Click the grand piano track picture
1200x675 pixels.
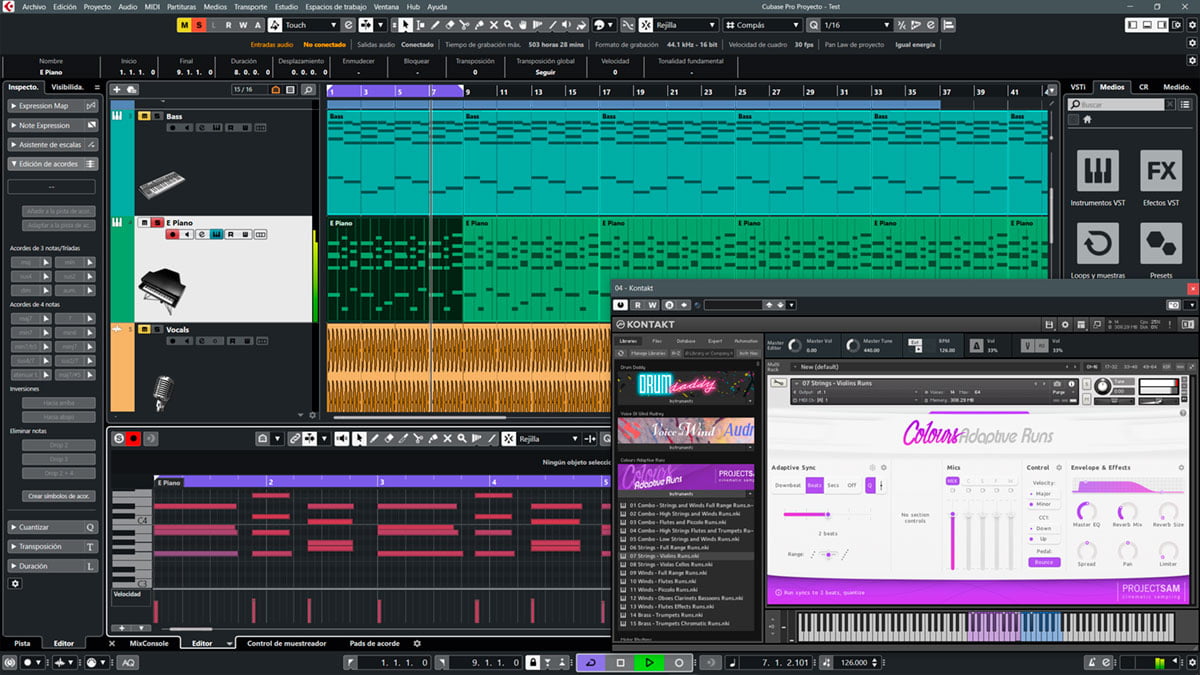tap(161, 291)
